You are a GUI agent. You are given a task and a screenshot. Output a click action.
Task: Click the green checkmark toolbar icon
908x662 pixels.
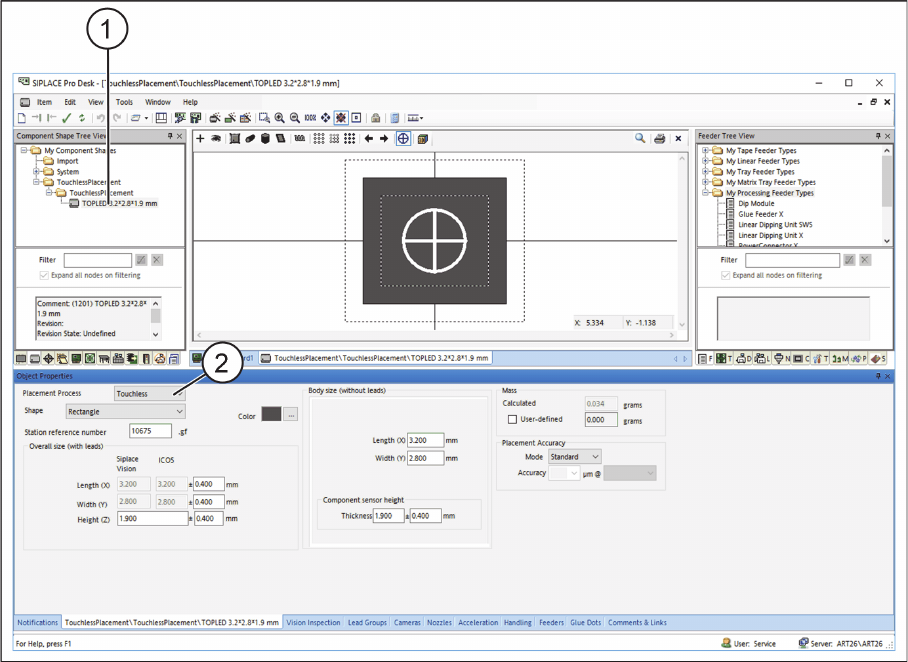pyautogui.click(x=66, y=118)
